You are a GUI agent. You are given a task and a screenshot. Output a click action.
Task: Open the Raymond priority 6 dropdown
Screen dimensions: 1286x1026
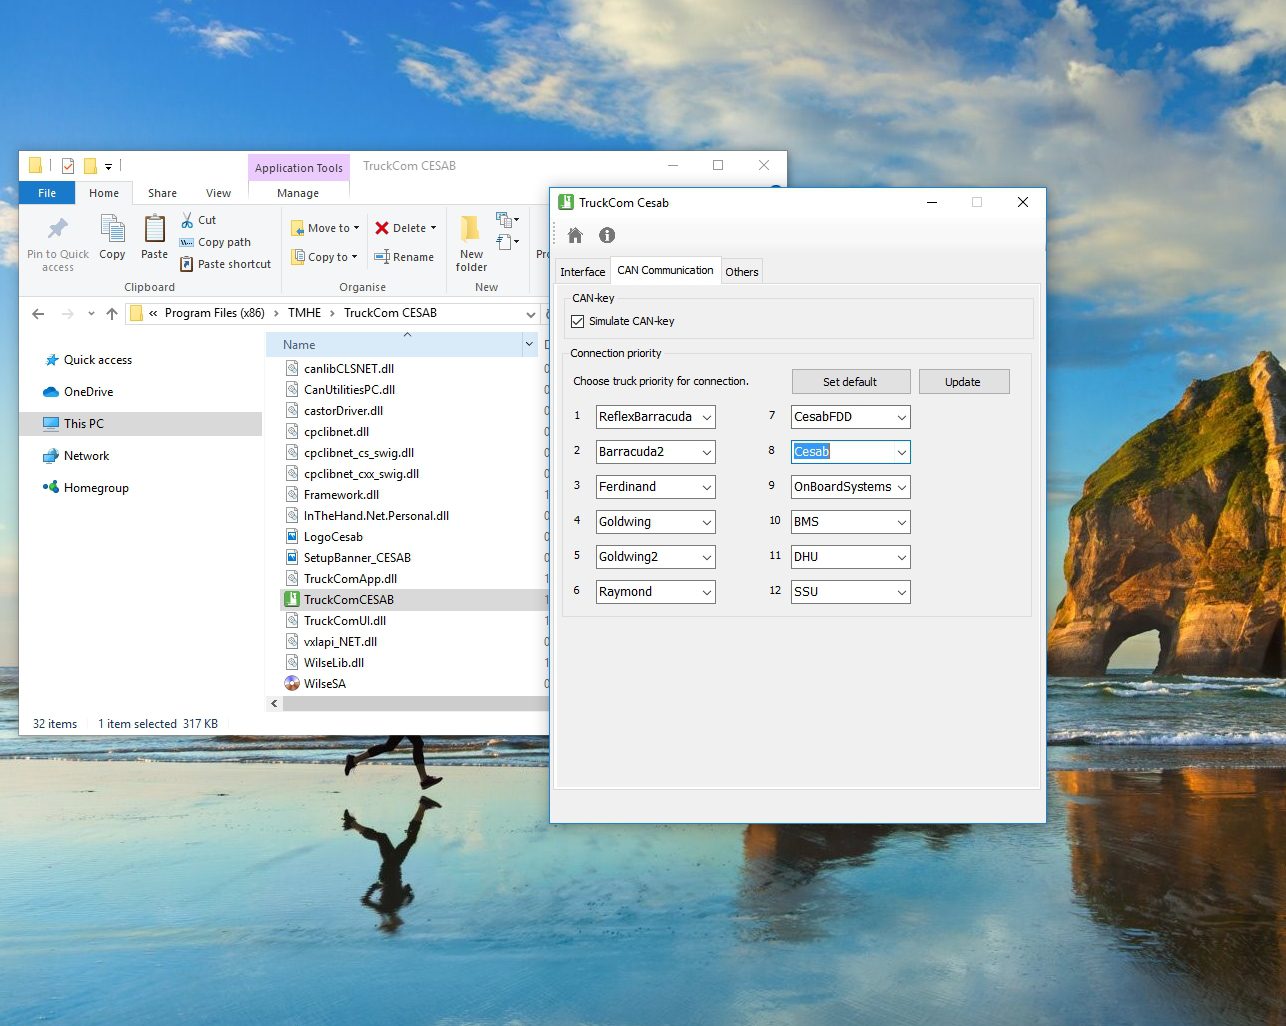click(x=706, y=593)
